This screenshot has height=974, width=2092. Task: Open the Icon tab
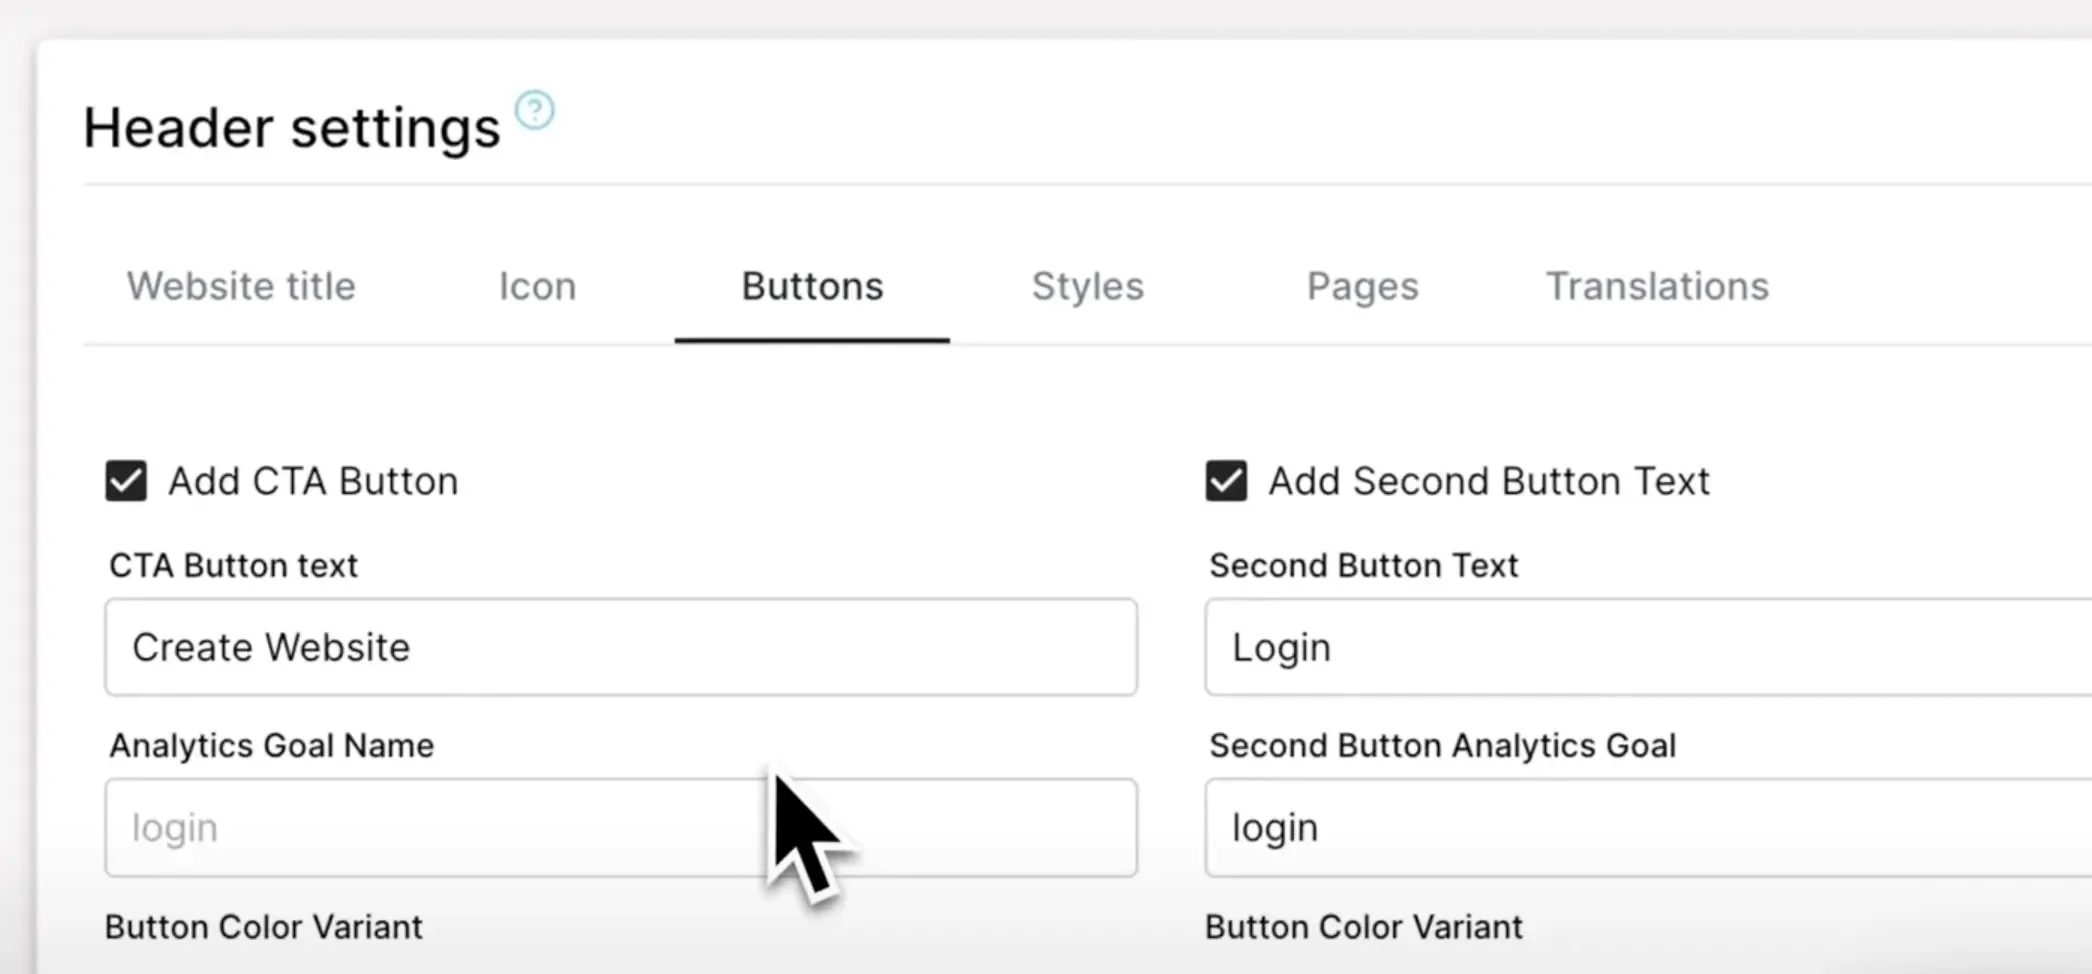click(x=537, y=286)
